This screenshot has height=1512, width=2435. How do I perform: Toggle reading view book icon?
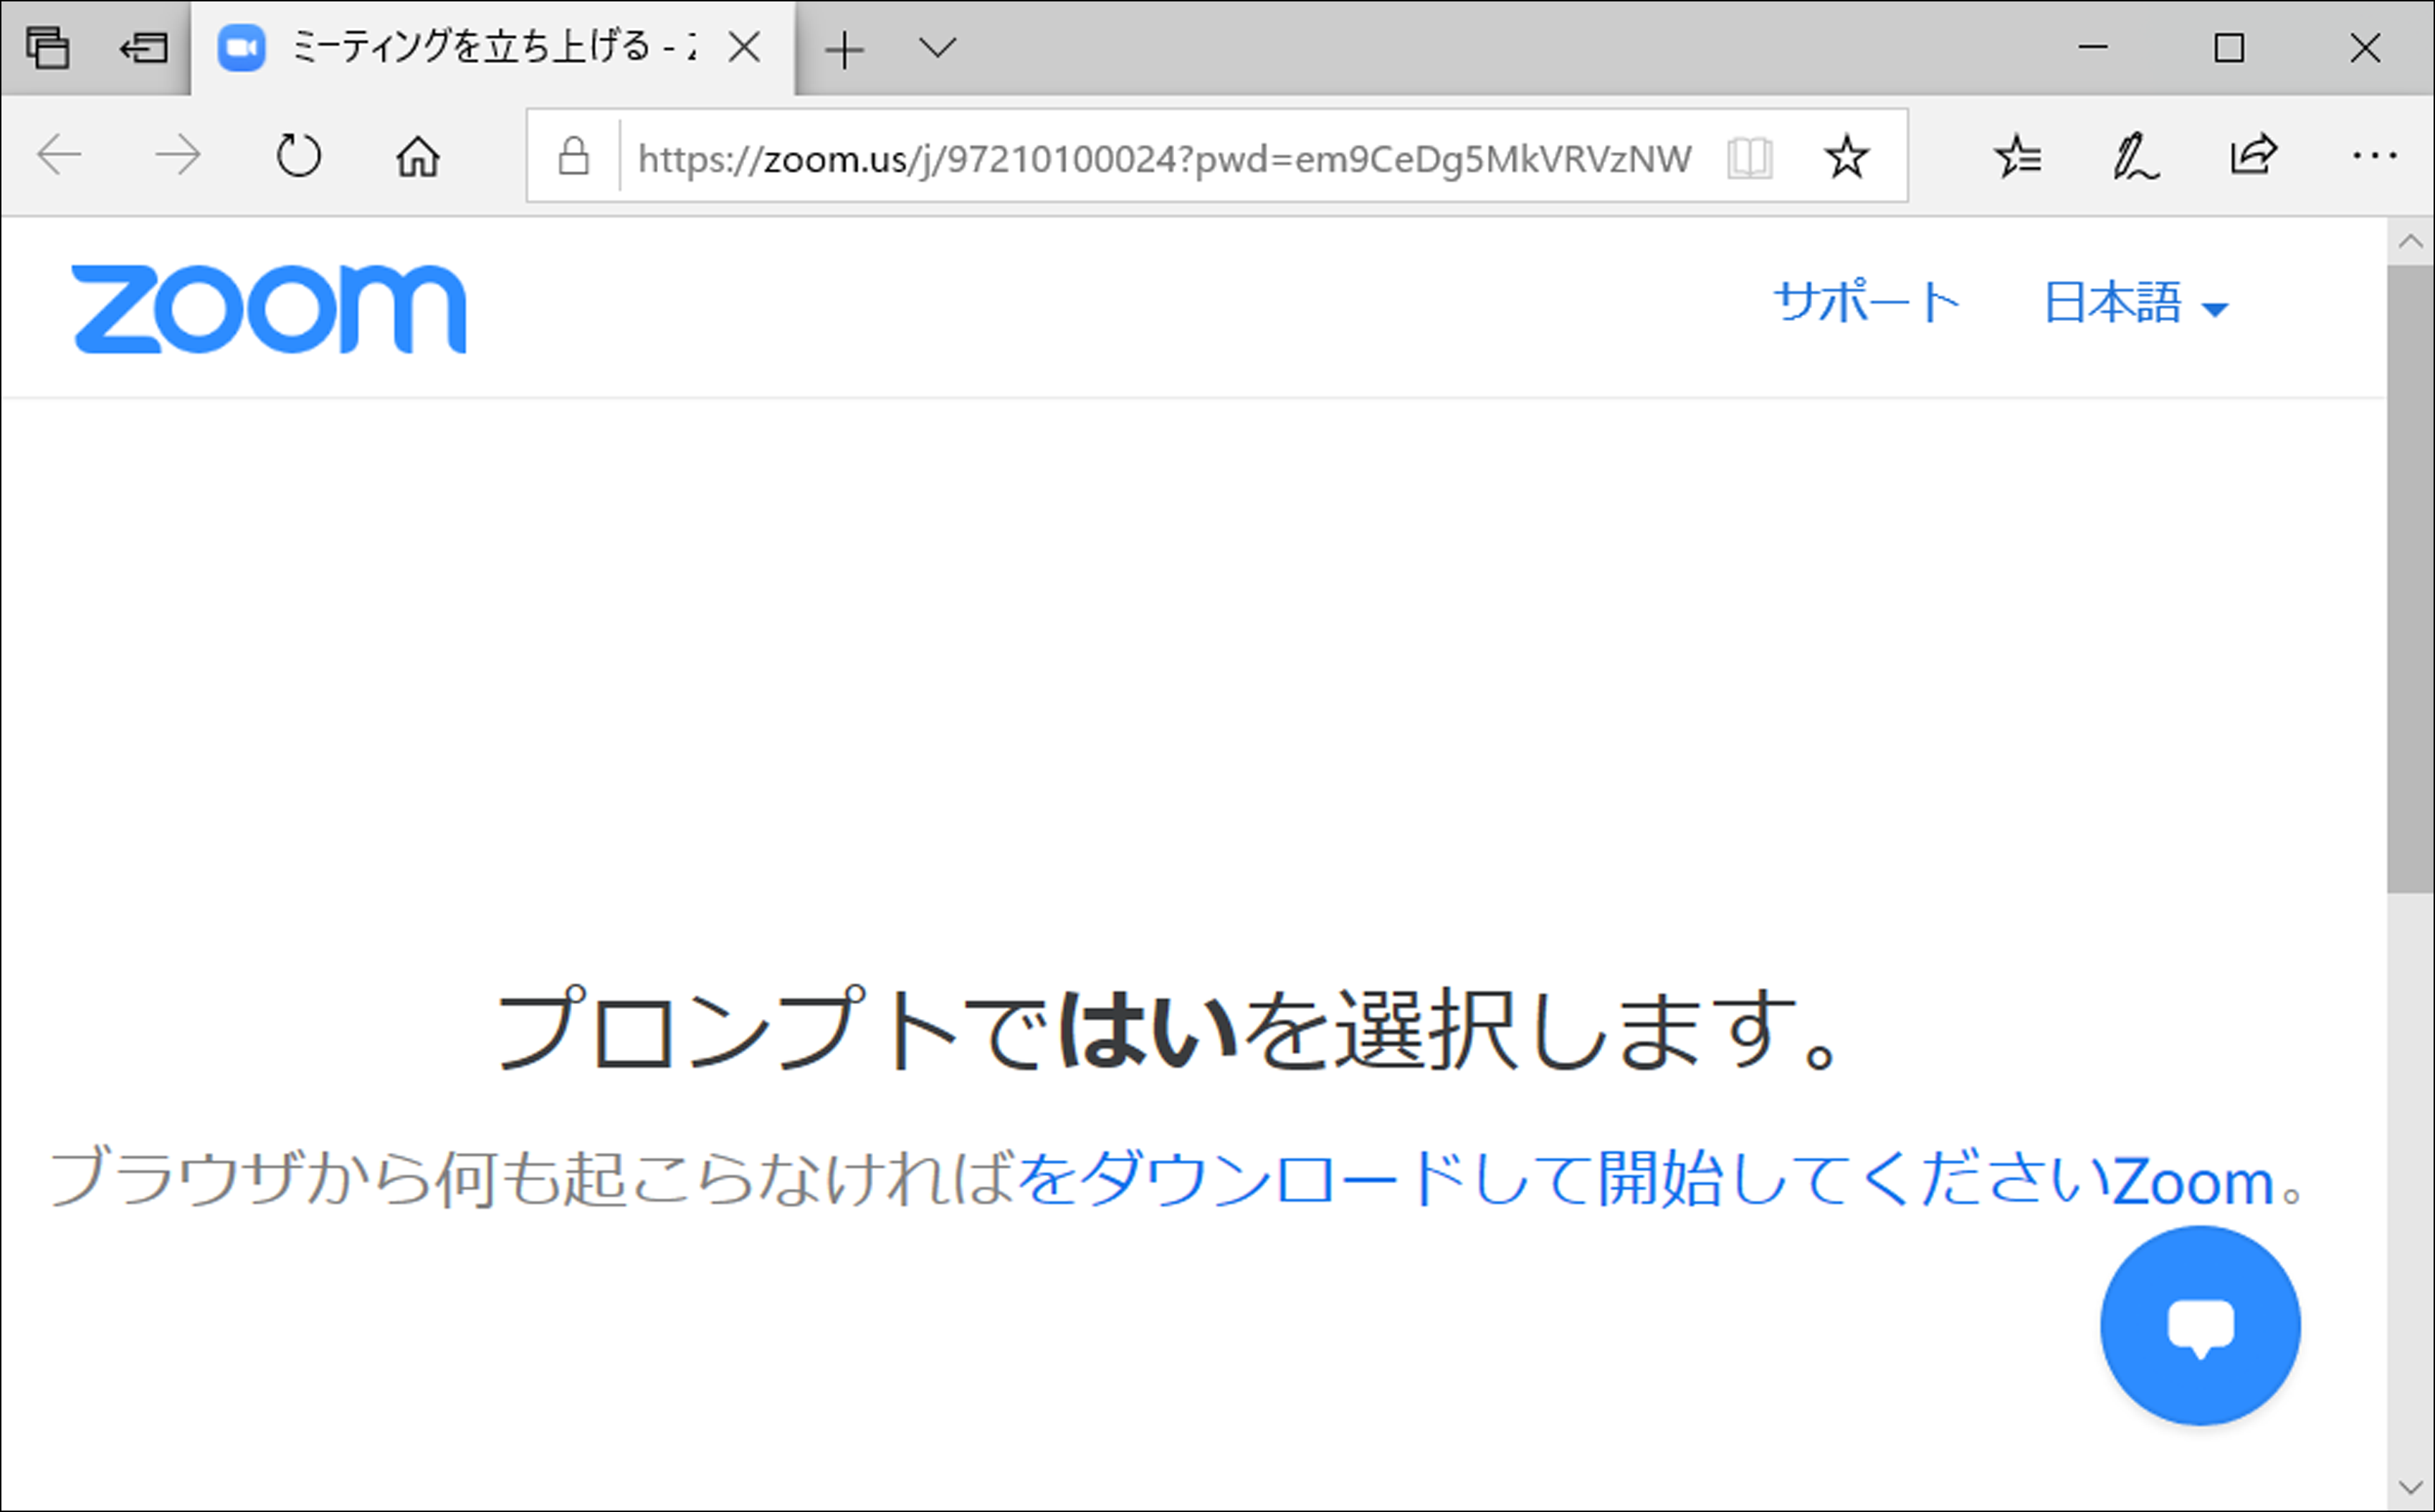(1749, 158)
